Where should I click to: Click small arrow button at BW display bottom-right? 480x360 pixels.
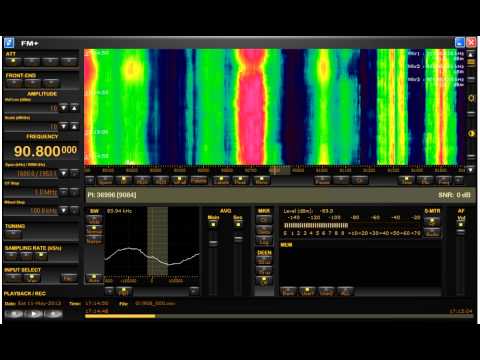tap(194, 291)
